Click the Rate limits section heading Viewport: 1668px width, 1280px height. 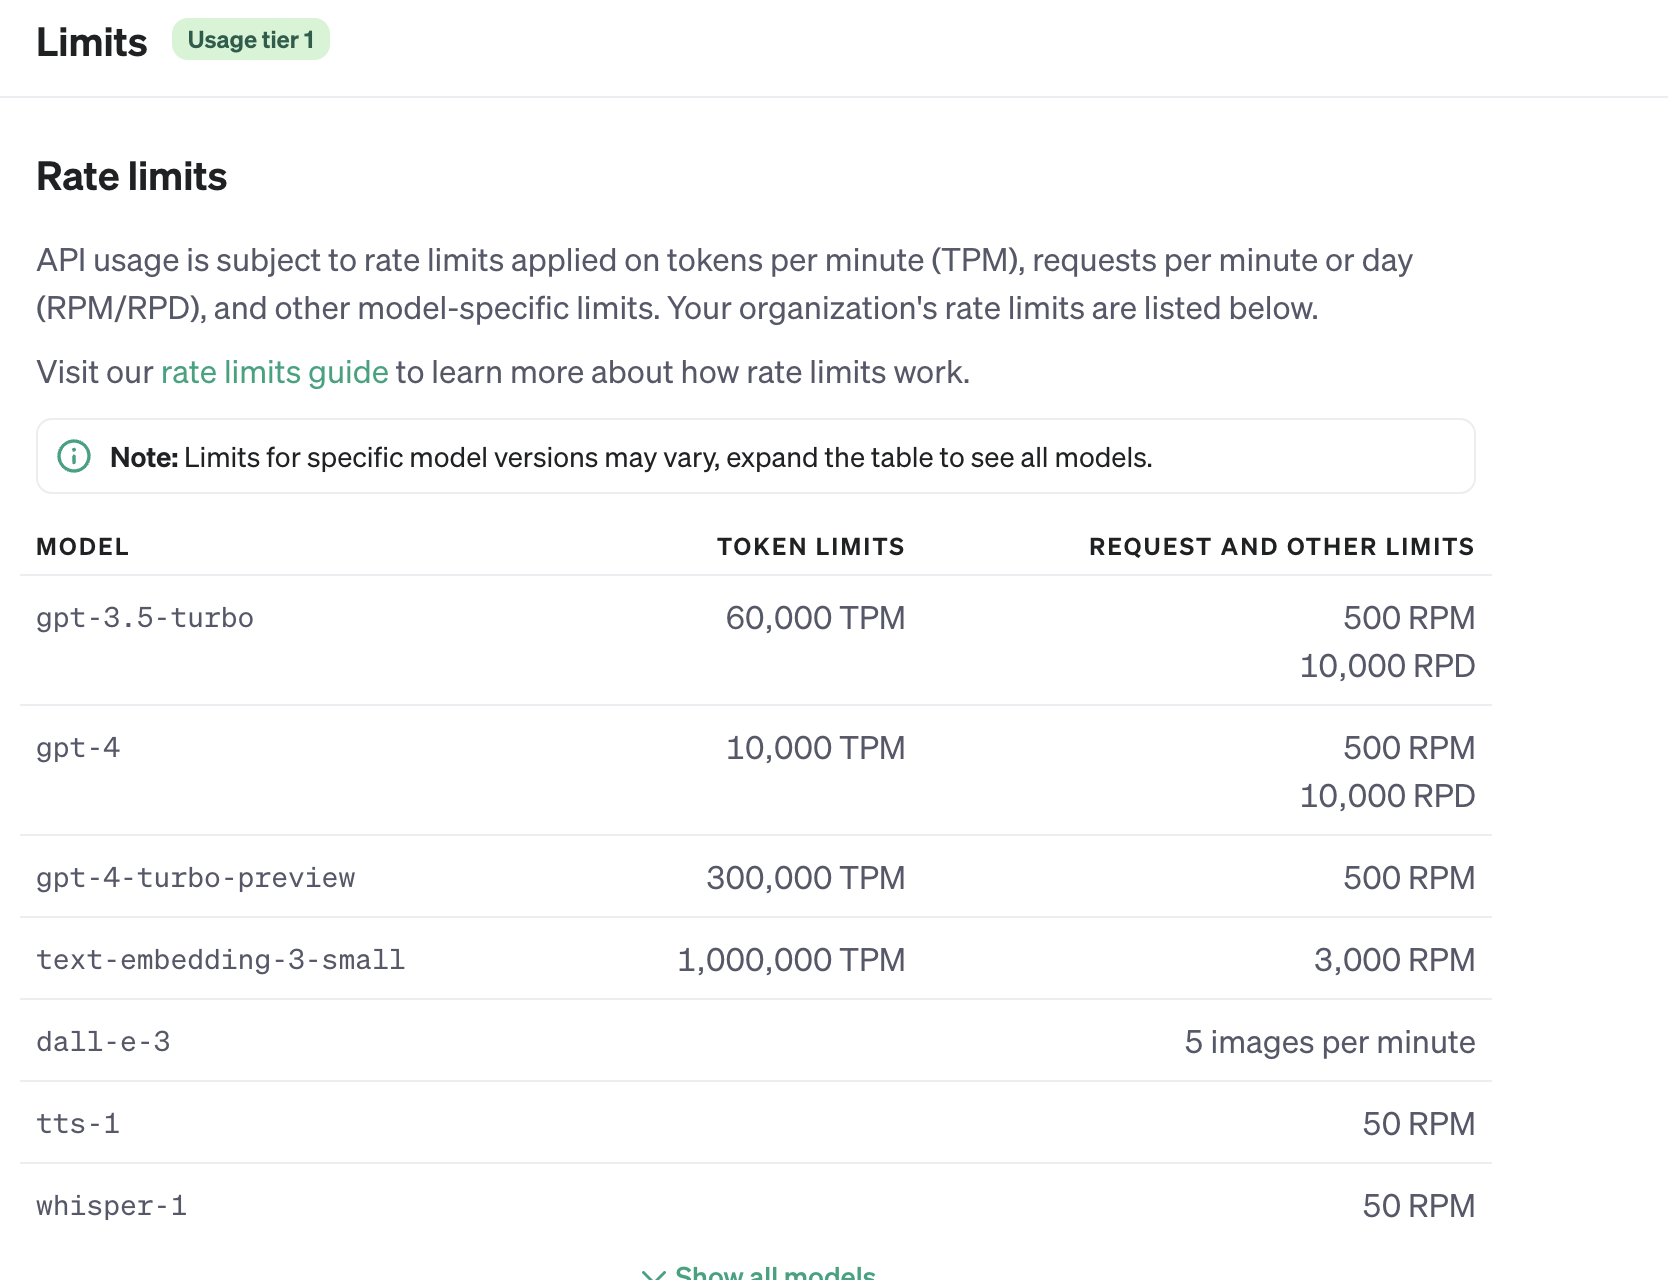click(132, 176)
